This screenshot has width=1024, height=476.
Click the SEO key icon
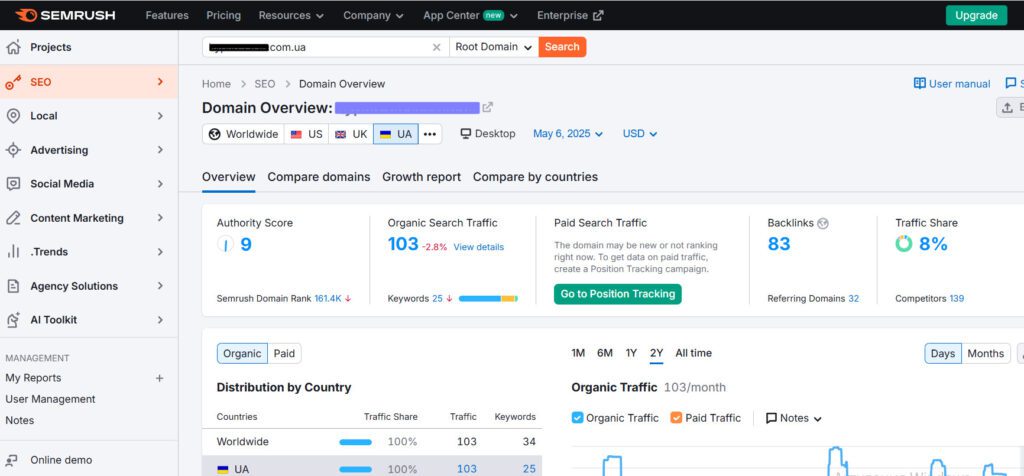[13, 82]
